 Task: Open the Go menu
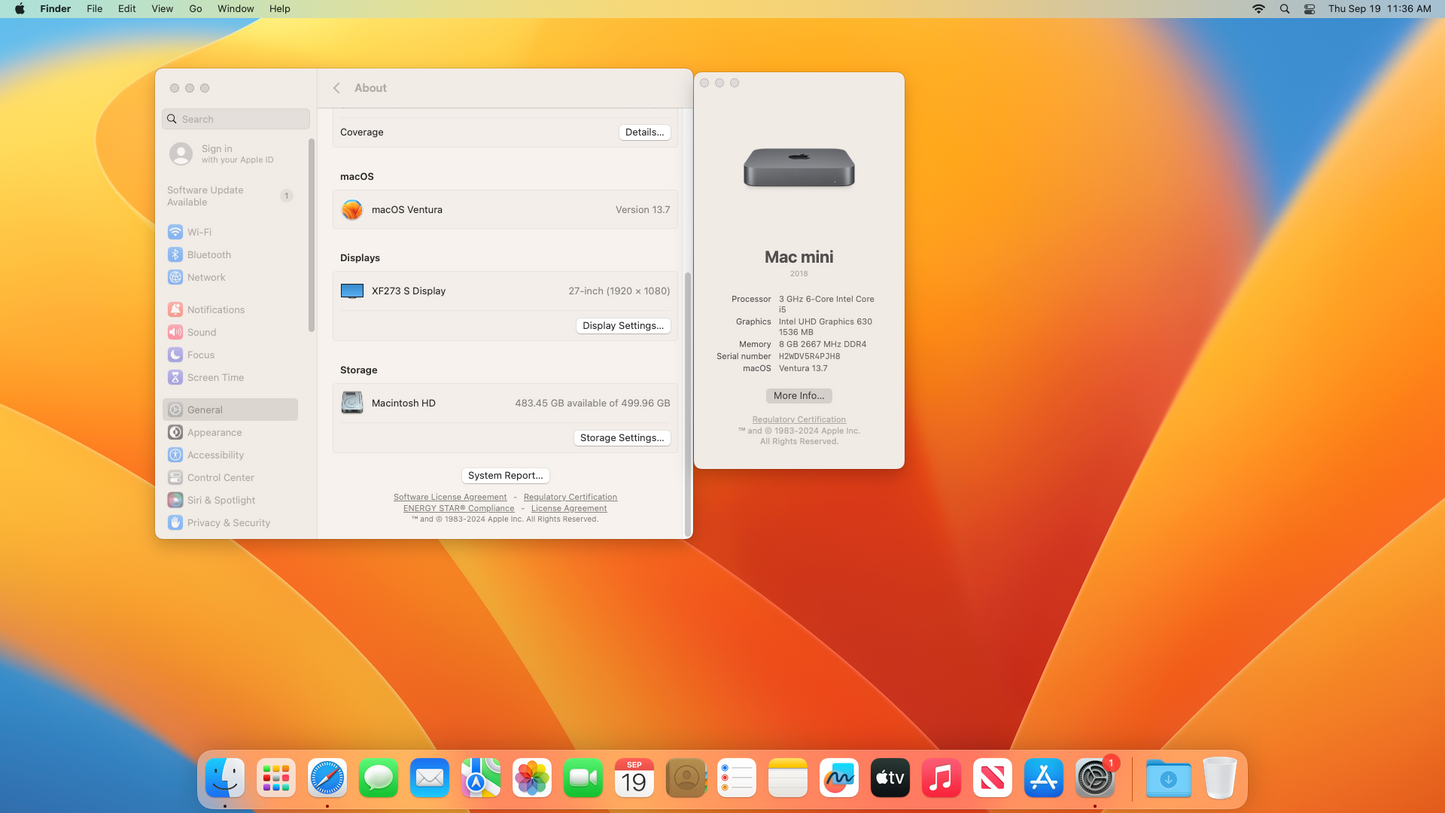(x=195, y=9)
